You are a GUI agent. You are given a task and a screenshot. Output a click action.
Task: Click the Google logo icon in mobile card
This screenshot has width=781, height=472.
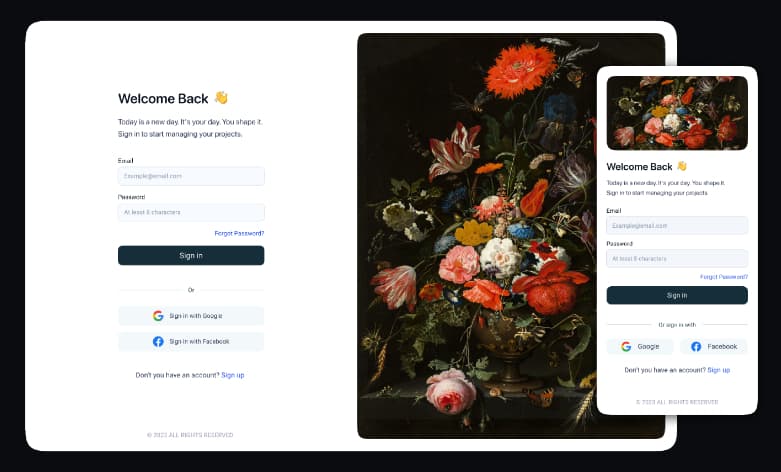click(x=626, y=347)
